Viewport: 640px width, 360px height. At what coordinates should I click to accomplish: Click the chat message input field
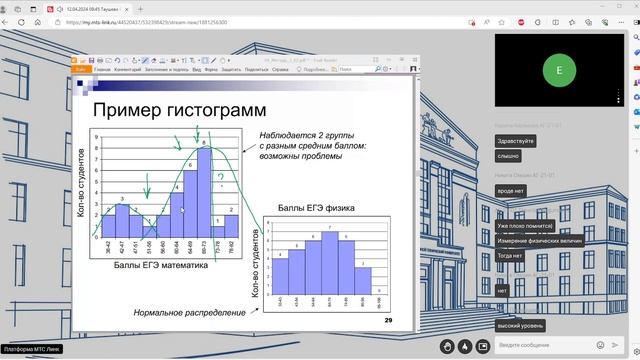(545, 345)
